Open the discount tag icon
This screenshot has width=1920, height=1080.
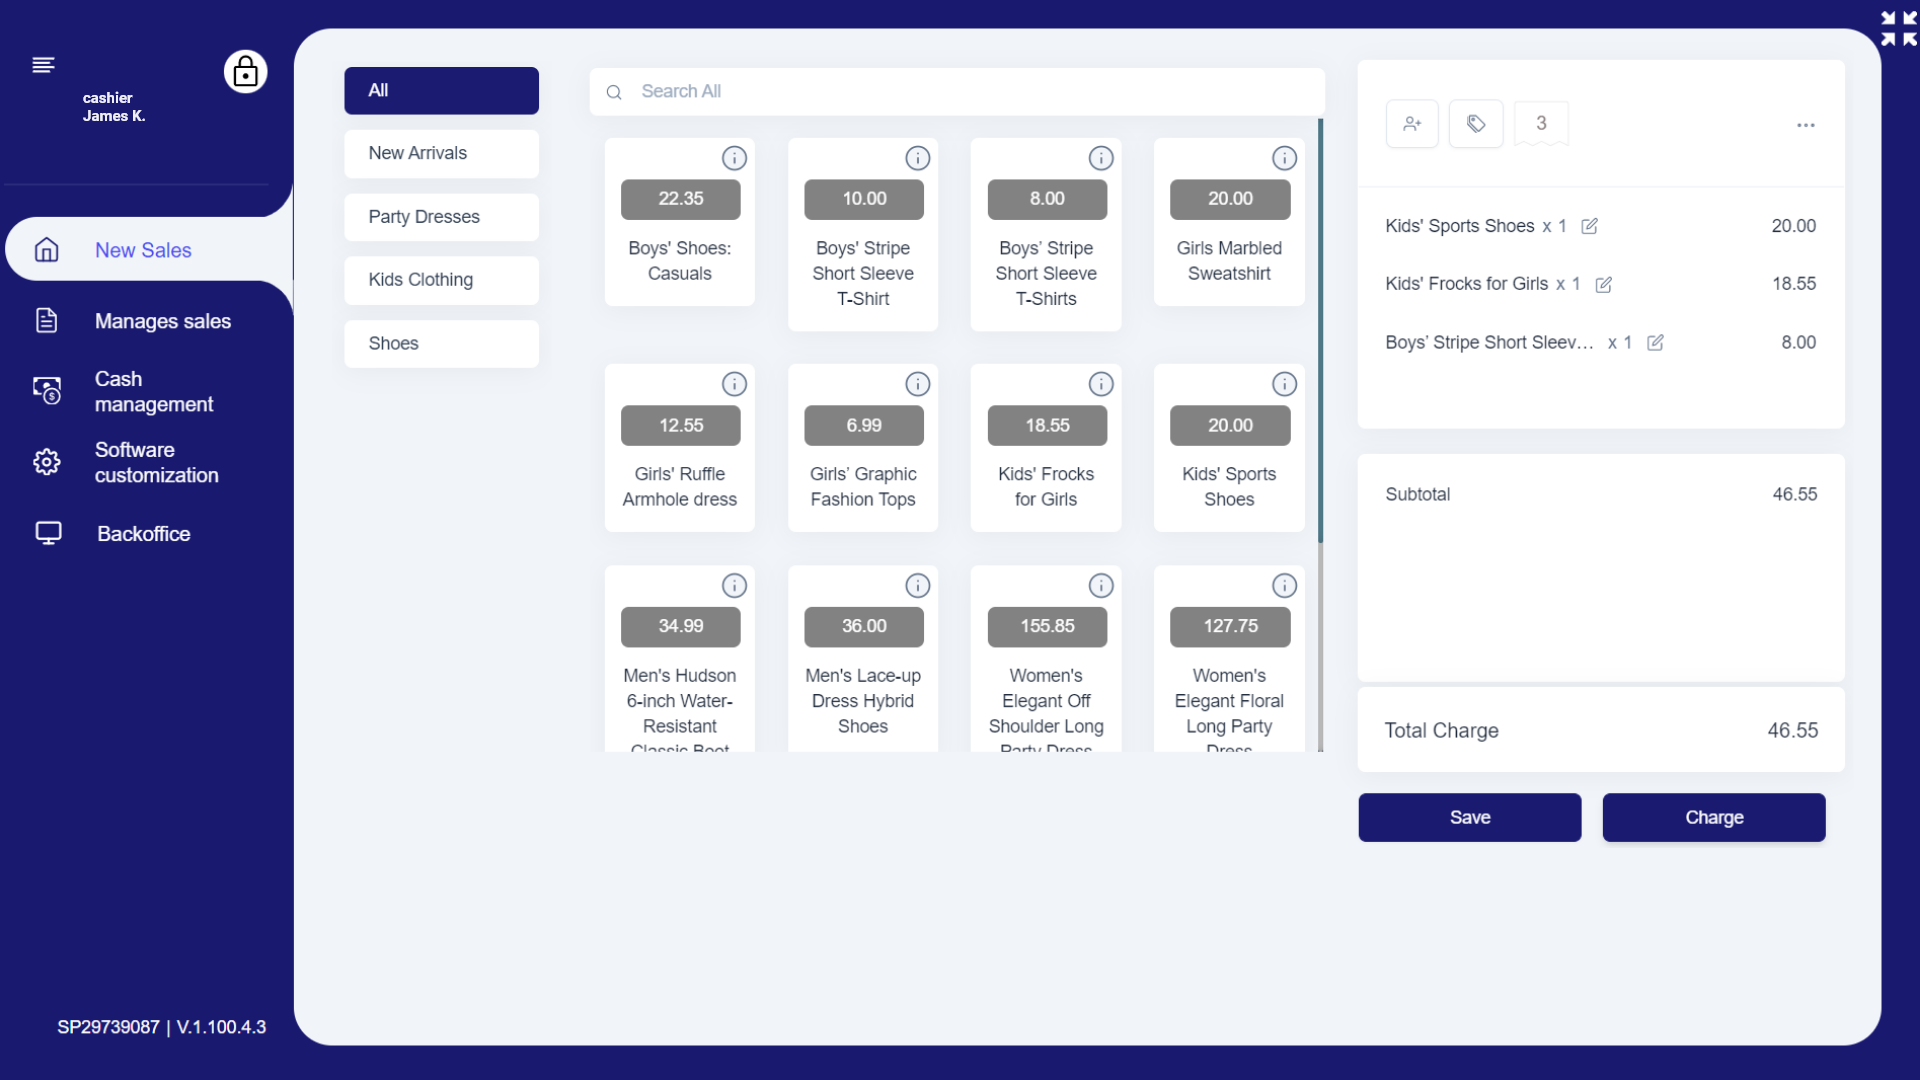click(1476, 124)
